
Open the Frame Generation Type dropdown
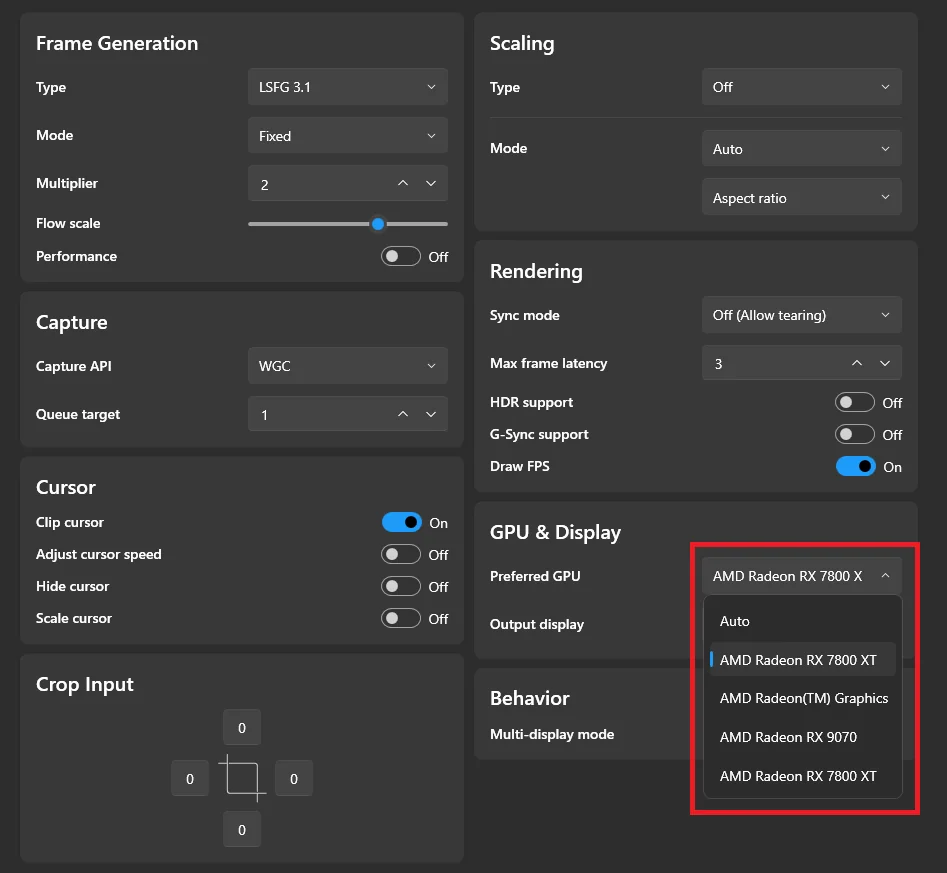348,87
